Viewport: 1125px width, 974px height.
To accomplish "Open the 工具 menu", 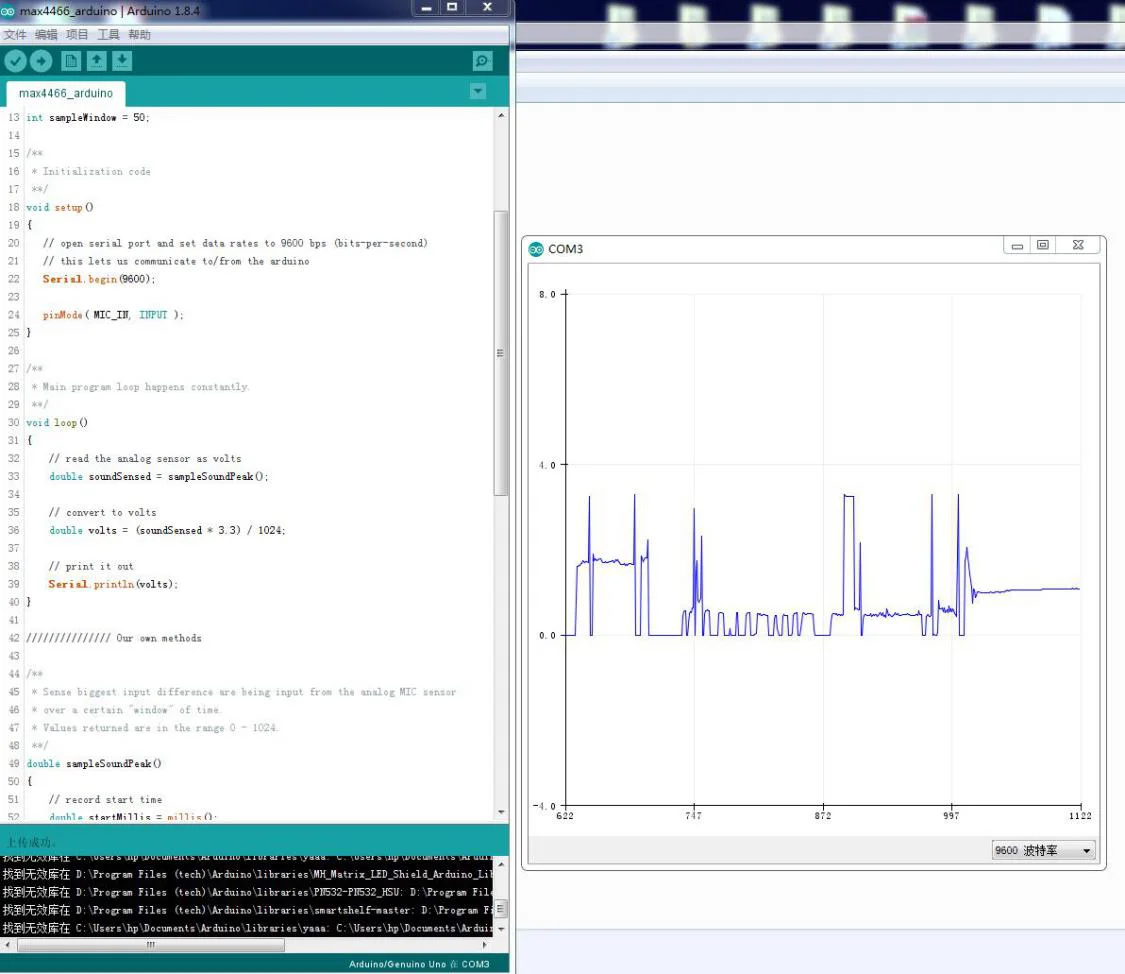I will (108, 35).
